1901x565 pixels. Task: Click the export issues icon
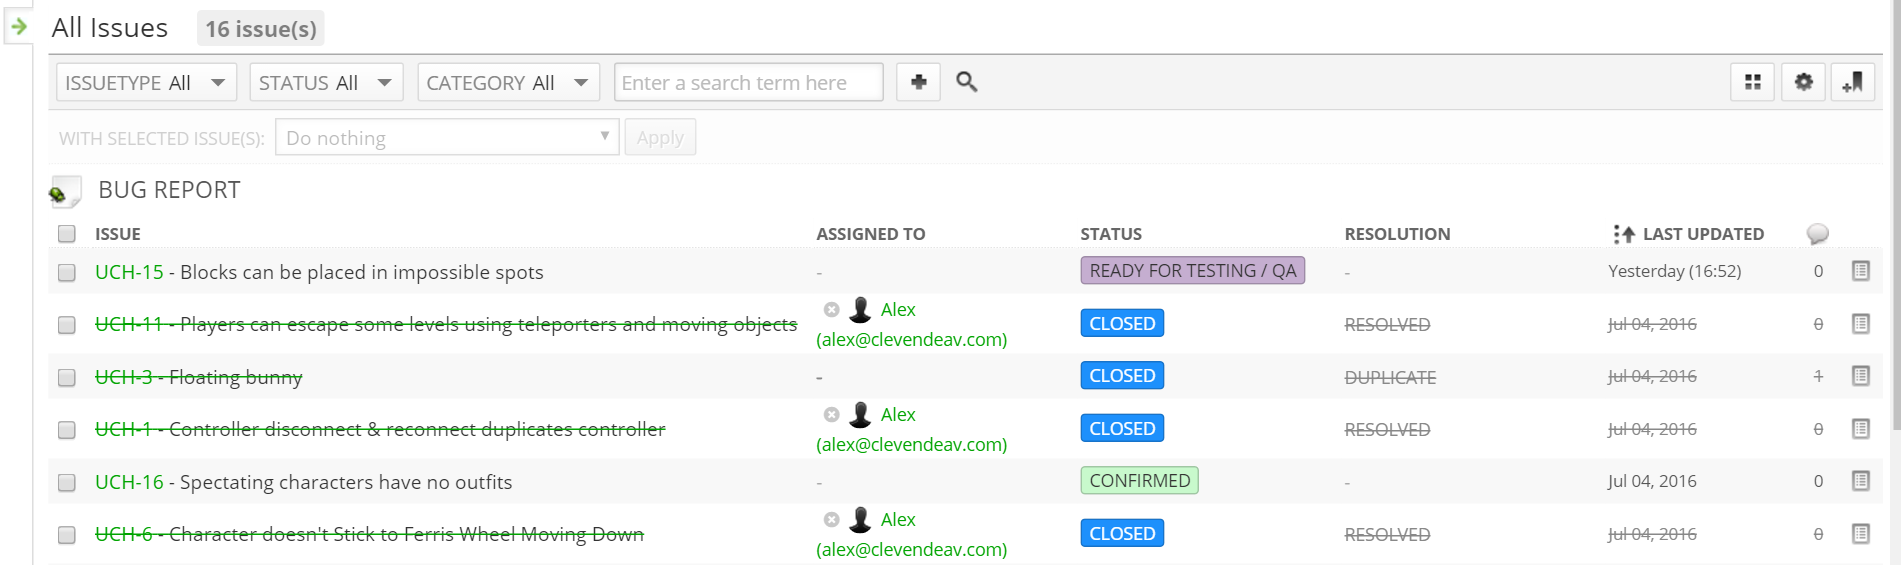click(1853, 82)
